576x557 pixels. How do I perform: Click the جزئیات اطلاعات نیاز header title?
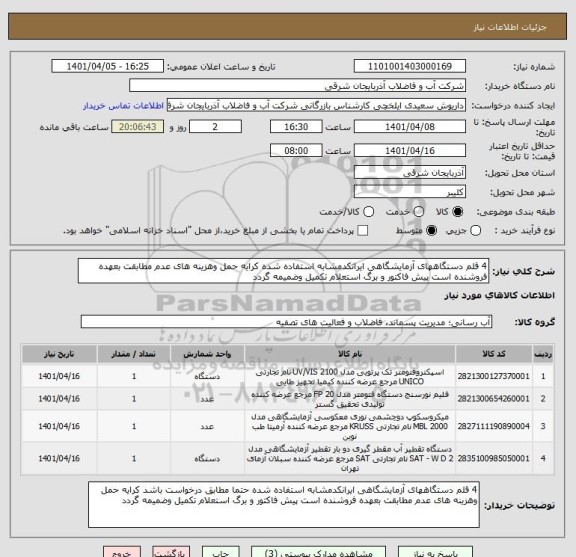[x=510, y=27]
